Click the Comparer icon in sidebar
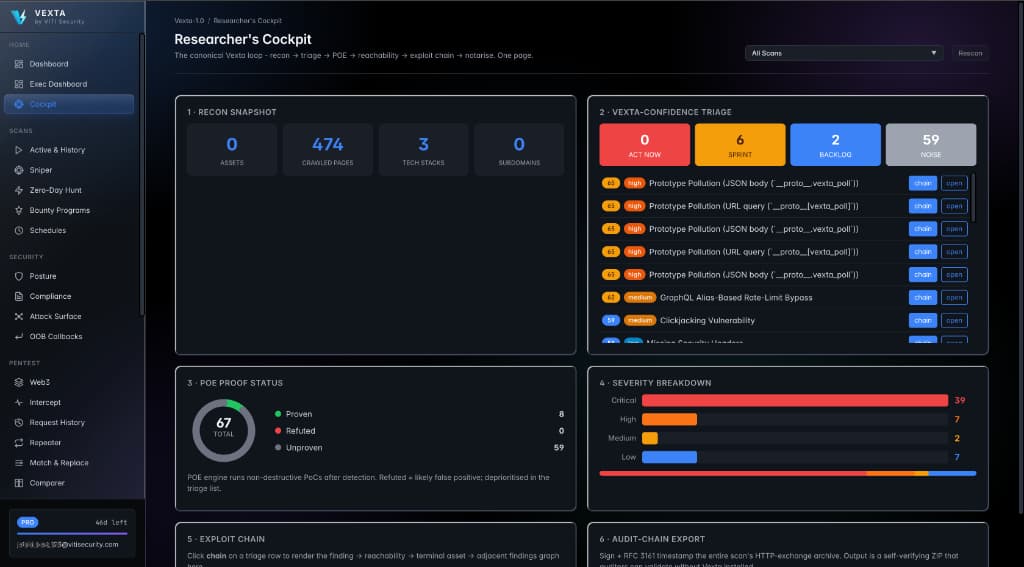This screenshot has height=567, width=1024. [18, 483]
